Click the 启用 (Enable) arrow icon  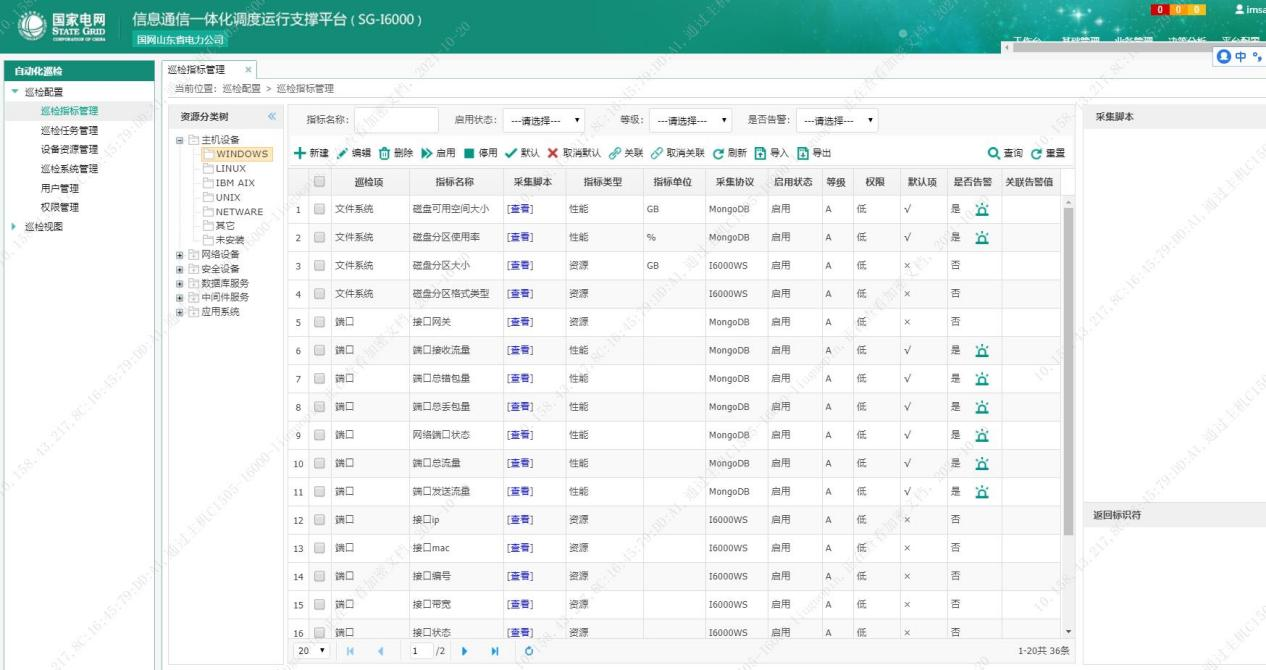point(426,153)
